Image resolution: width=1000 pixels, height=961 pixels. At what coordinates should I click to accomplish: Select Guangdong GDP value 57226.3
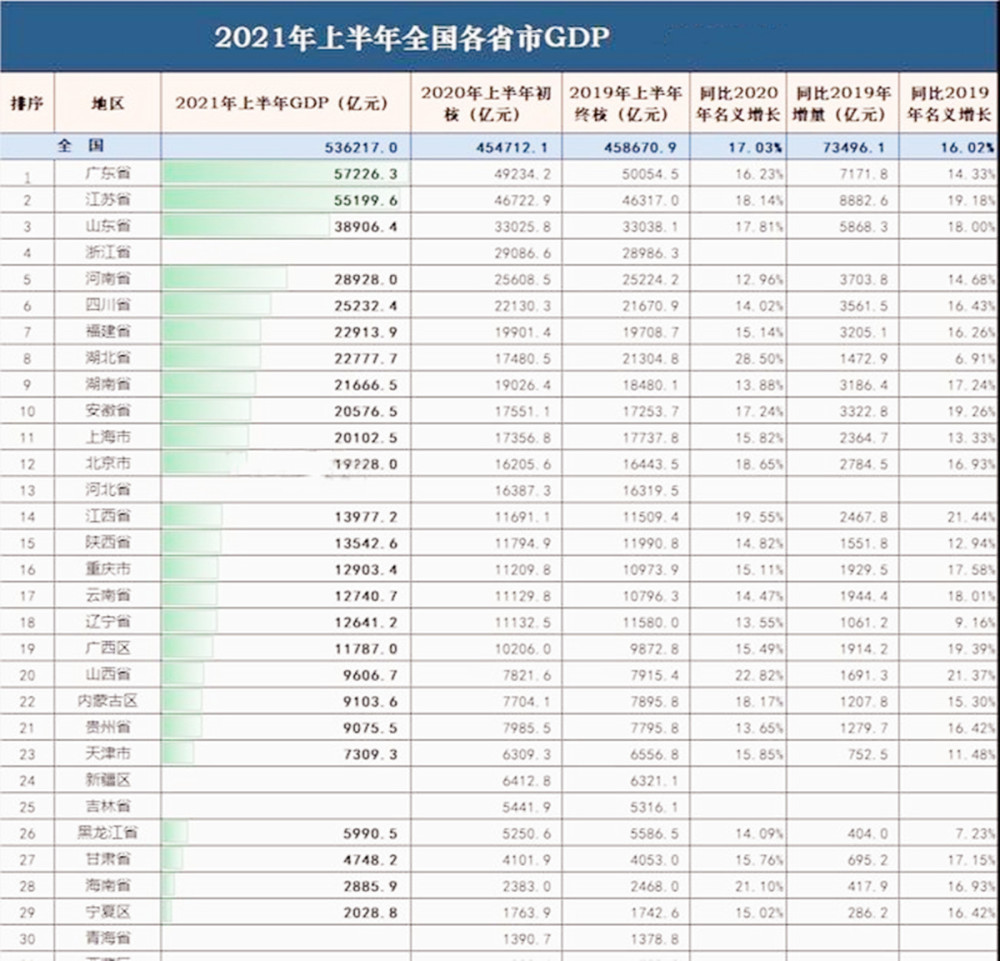365,174
